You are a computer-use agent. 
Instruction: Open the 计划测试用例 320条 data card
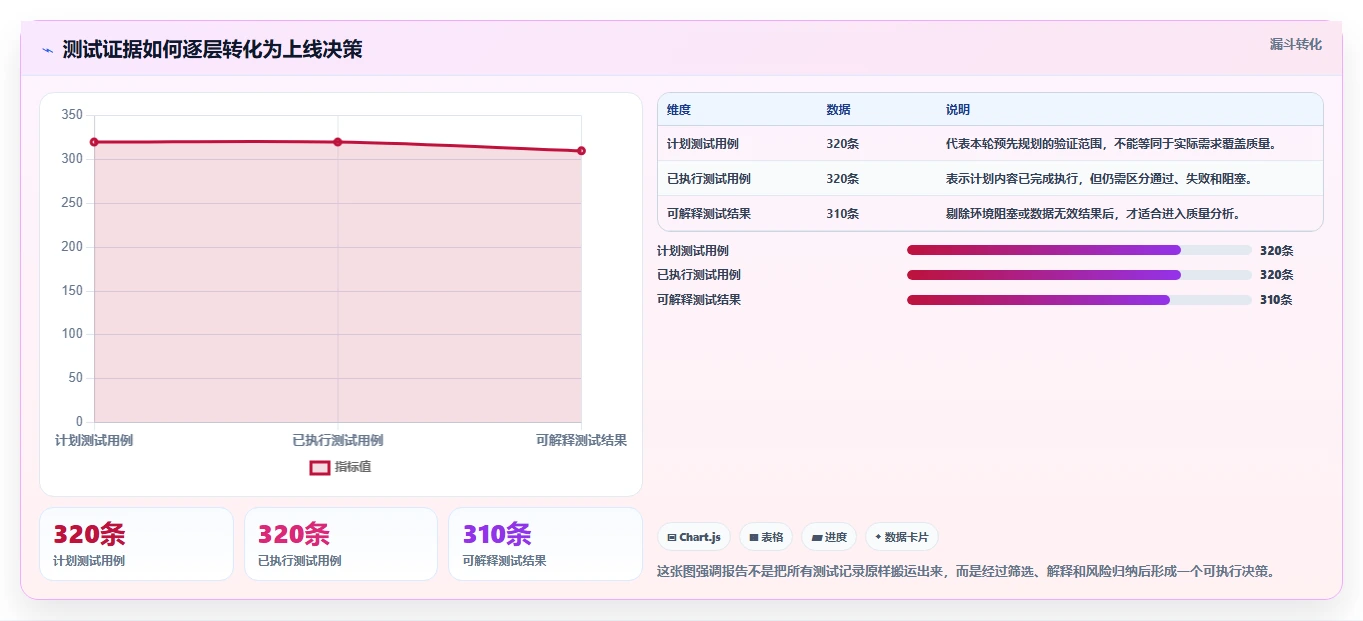[136, 544]
